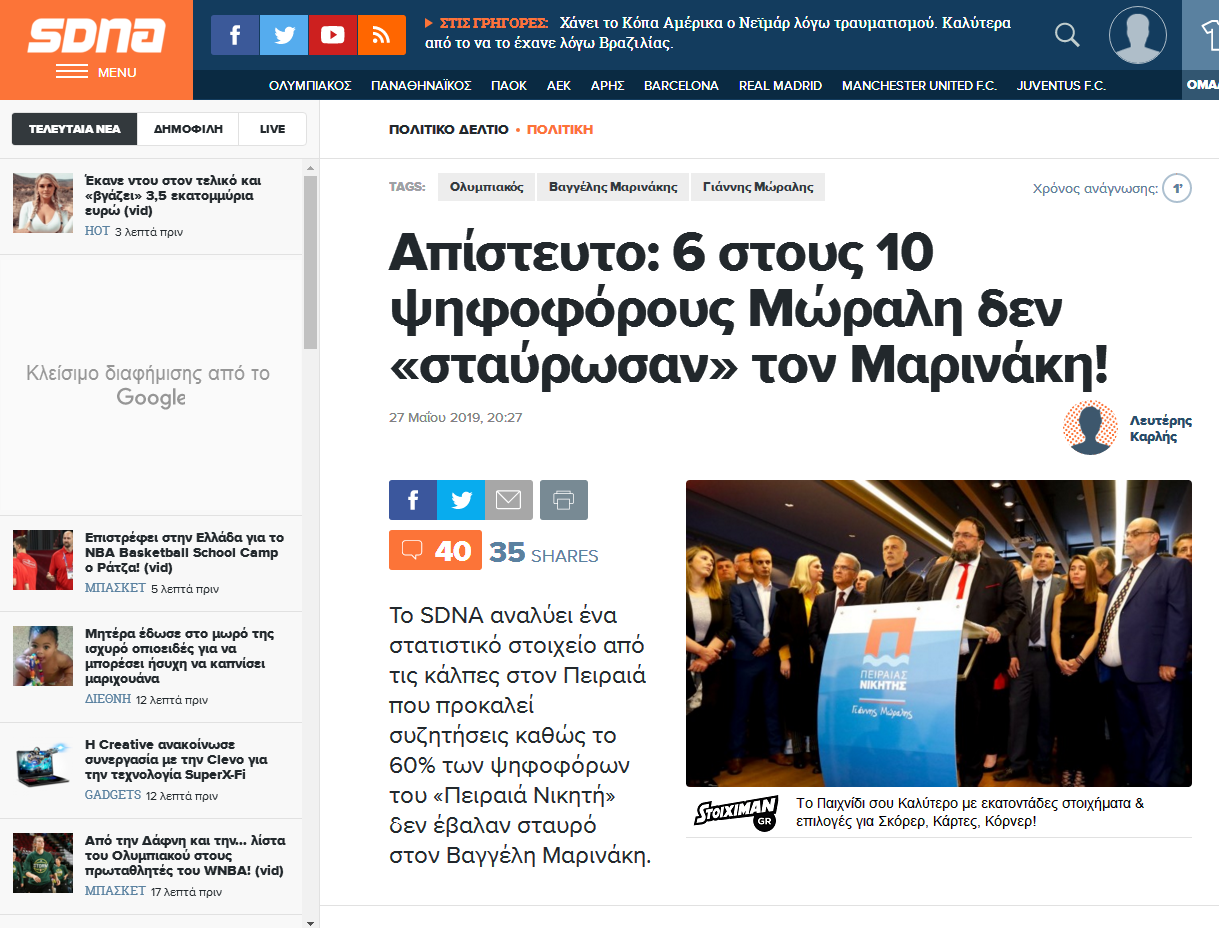The width and height of the screenshot is (1219, 928).
Task: Open the hamburger MENU
Action: (x=96, y=72)
